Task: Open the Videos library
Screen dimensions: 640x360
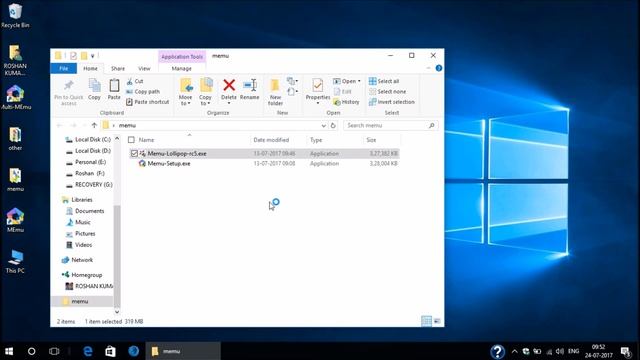Action: tap(79, 245)
